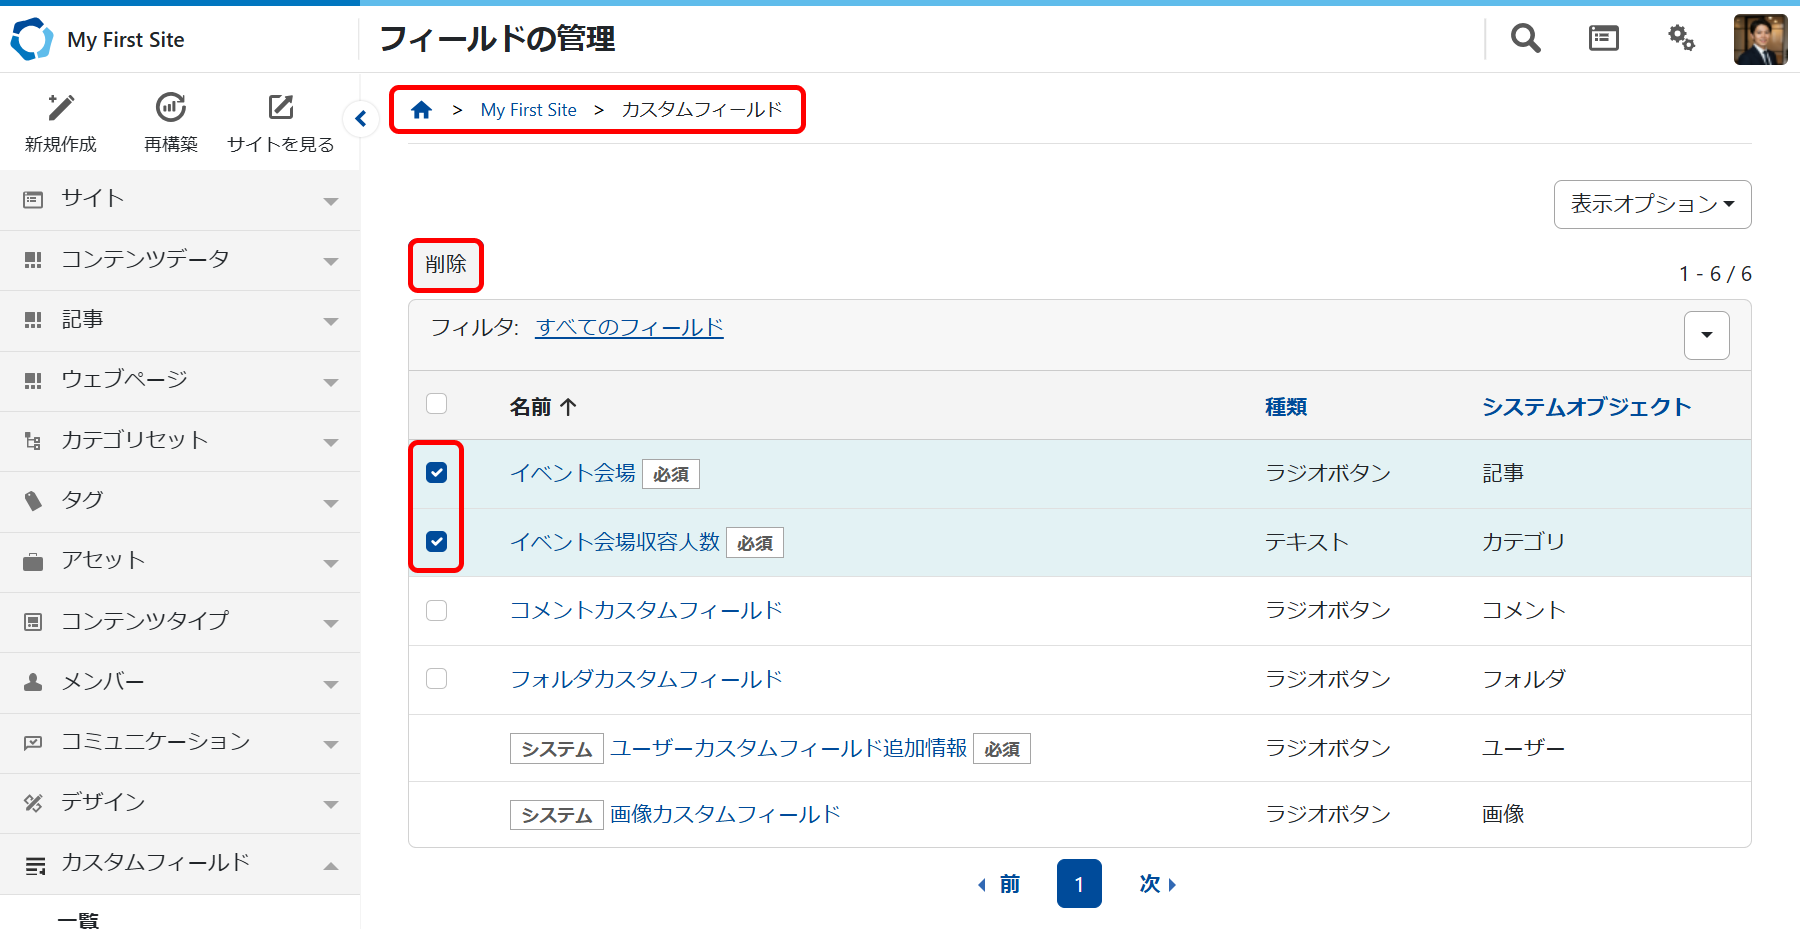Screen dimensions: 1800x929
Task: Open the user profile avatar
Action: coord(1760,40)
